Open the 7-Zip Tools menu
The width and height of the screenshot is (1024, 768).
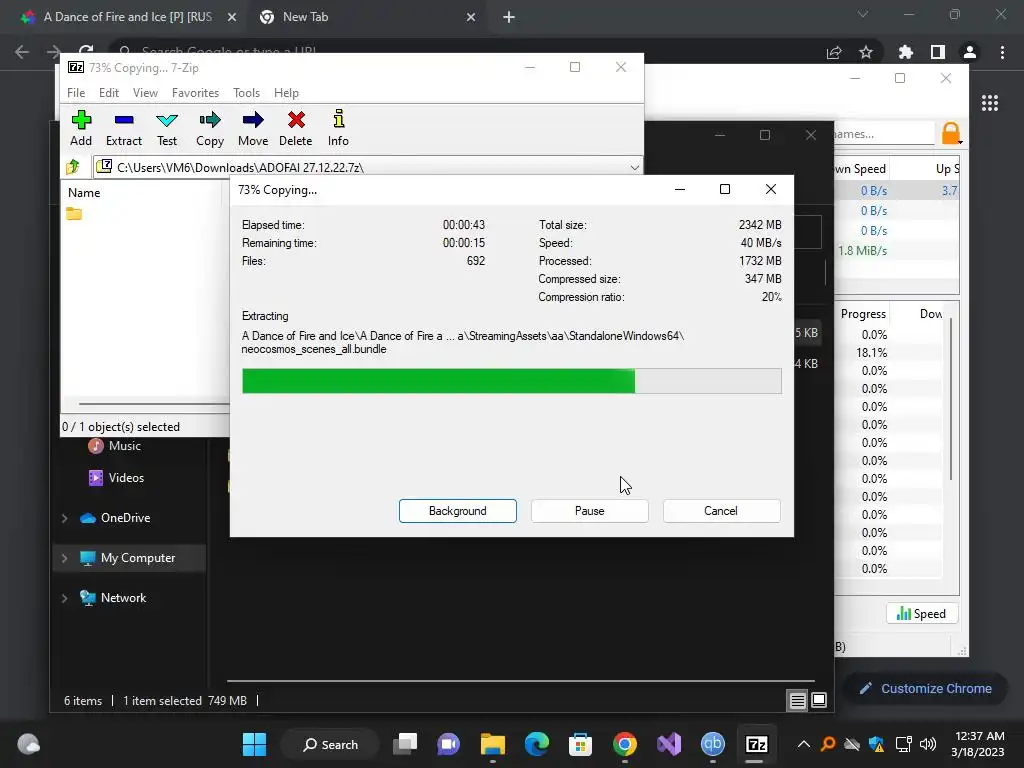coord(246,93)
